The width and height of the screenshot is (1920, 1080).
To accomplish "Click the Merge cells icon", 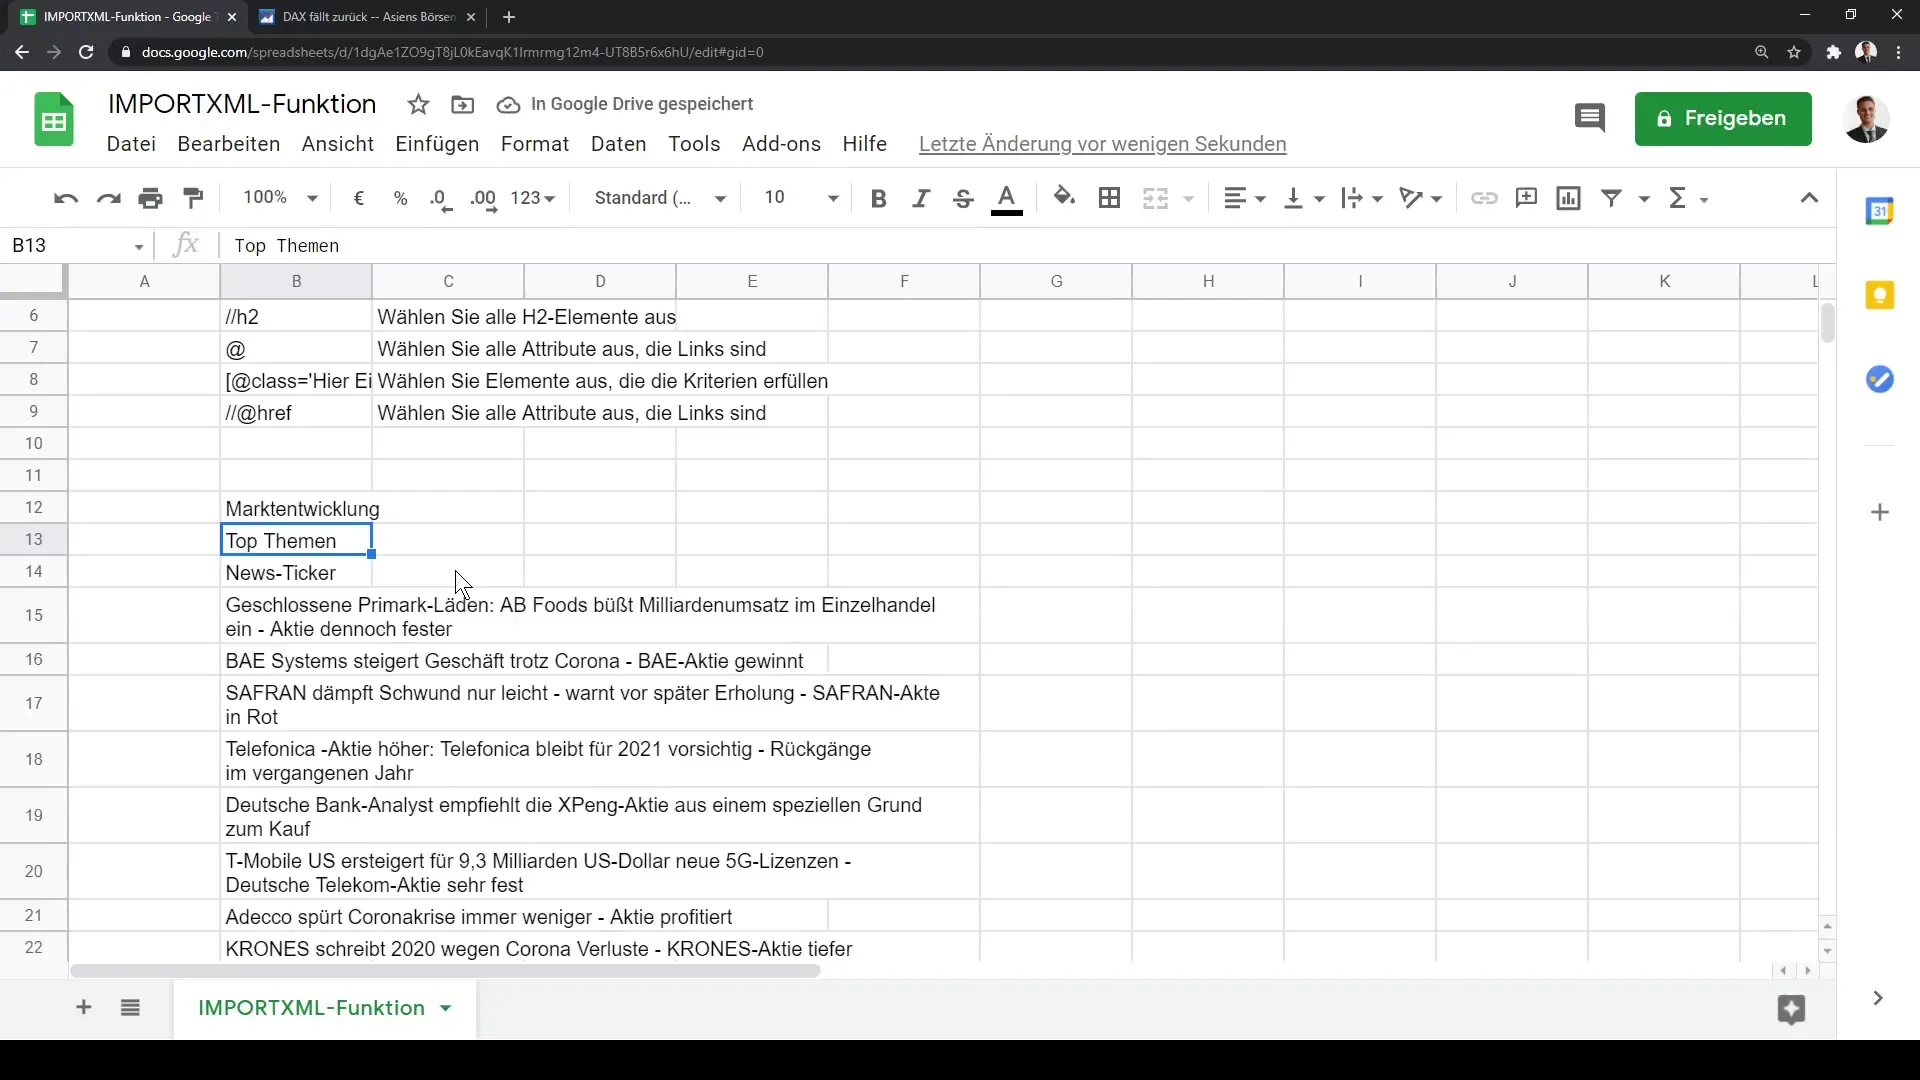I will point(1156,198).
